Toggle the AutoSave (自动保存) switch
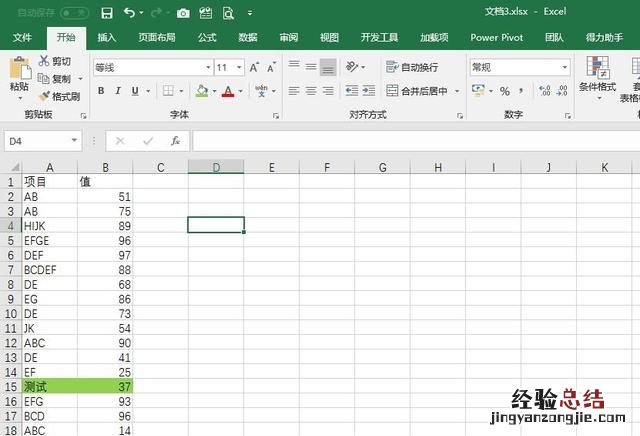The height and width of the screenshot is (436, 640). pyautogui.click(x=74, y=13)
